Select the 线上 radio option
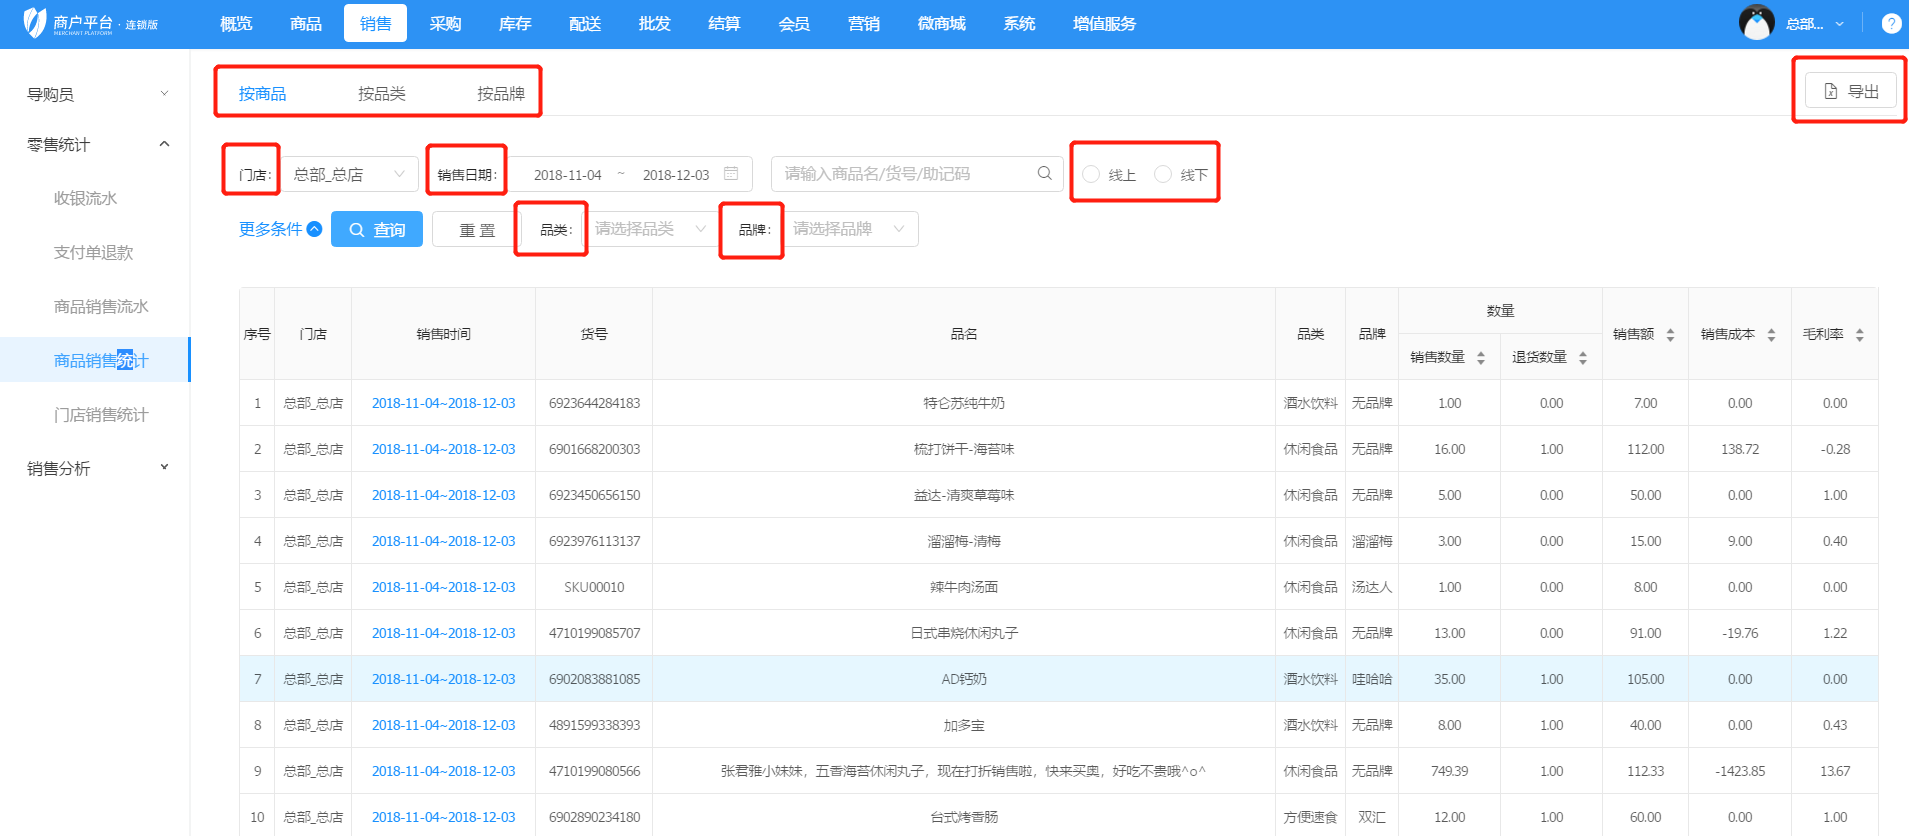This screenshot has width=1909, height=836. 1091,175
